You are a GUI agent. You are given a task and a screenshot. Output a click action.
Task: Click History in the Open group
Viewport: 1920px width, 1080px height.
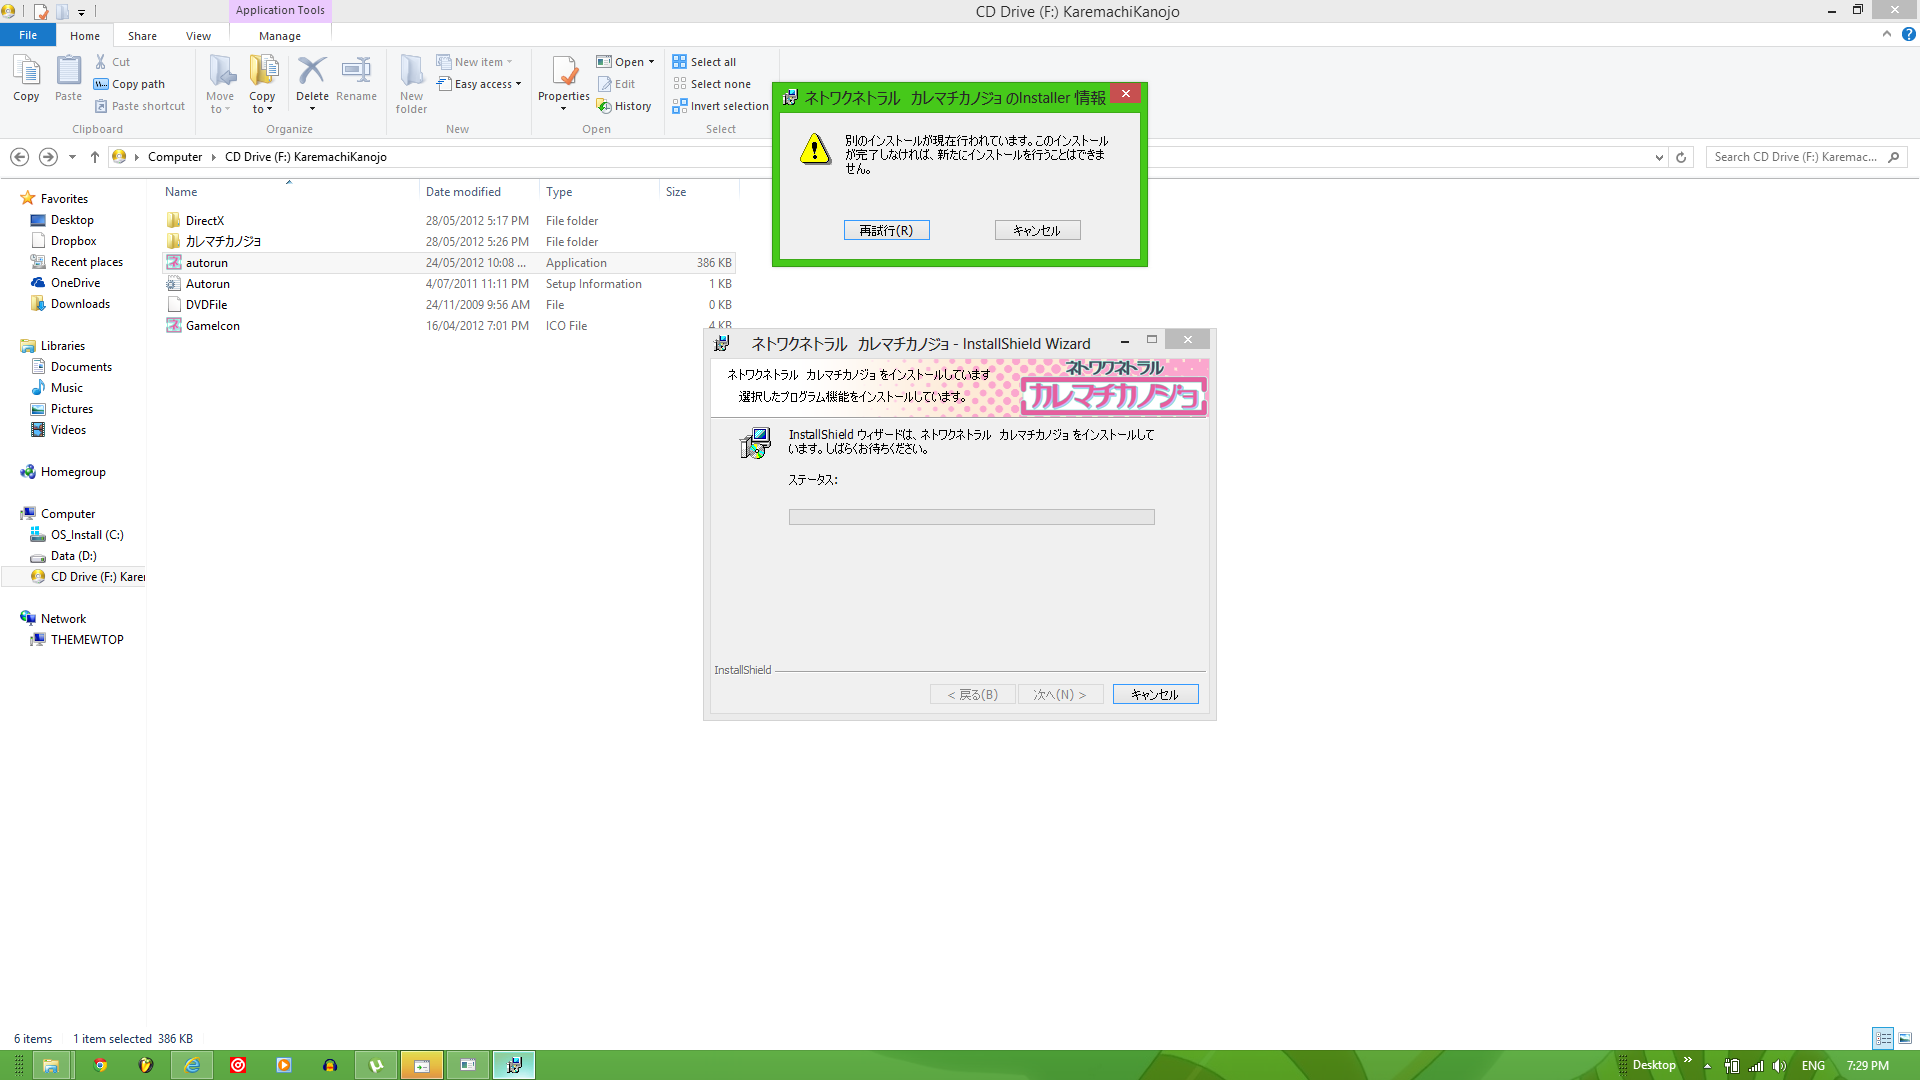[x=624, y=106]
